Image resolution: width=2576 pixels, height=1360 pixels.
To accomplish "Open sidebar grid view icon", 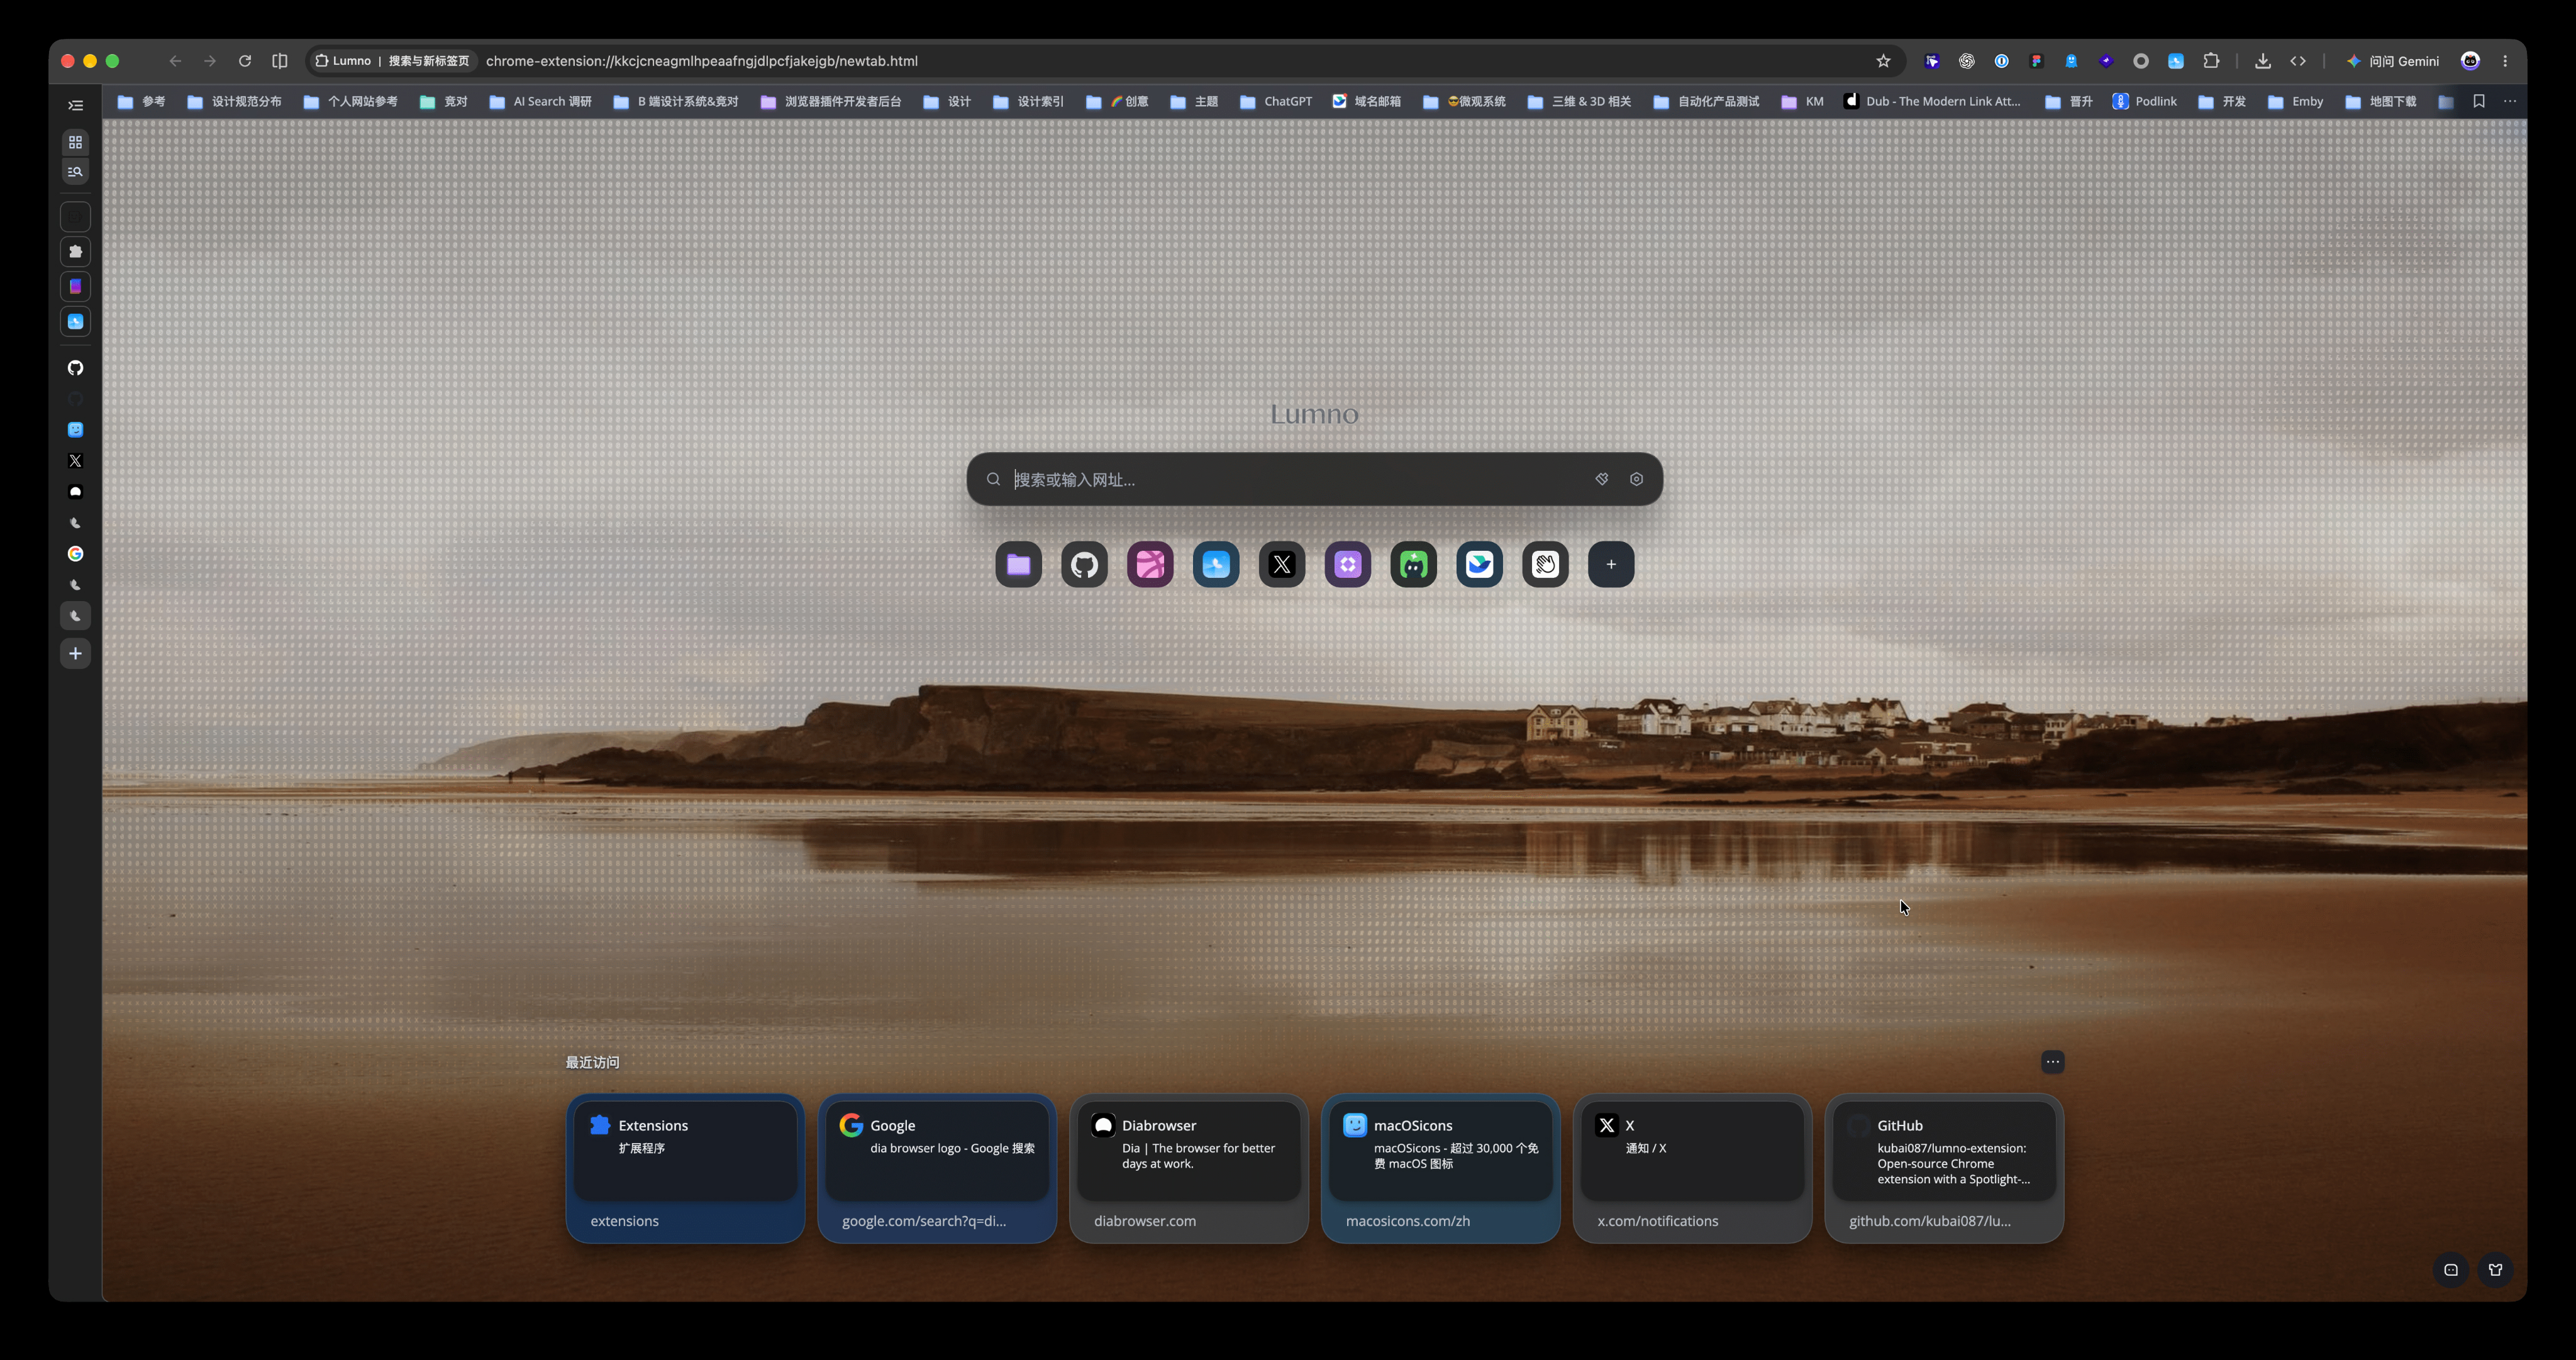I will (75, 143).
